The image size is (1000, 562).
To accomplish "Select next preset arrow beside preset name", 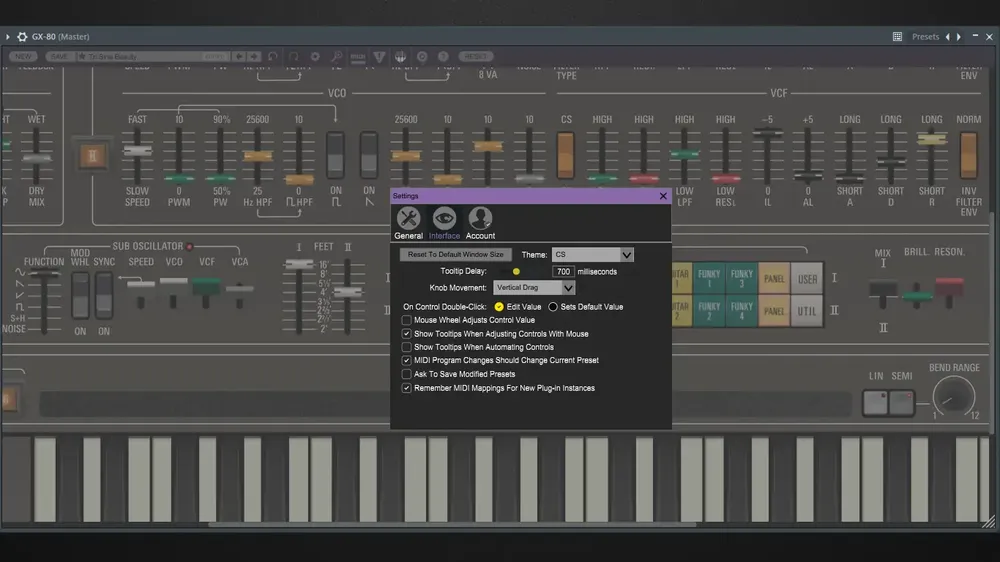I will pos(254,57).
